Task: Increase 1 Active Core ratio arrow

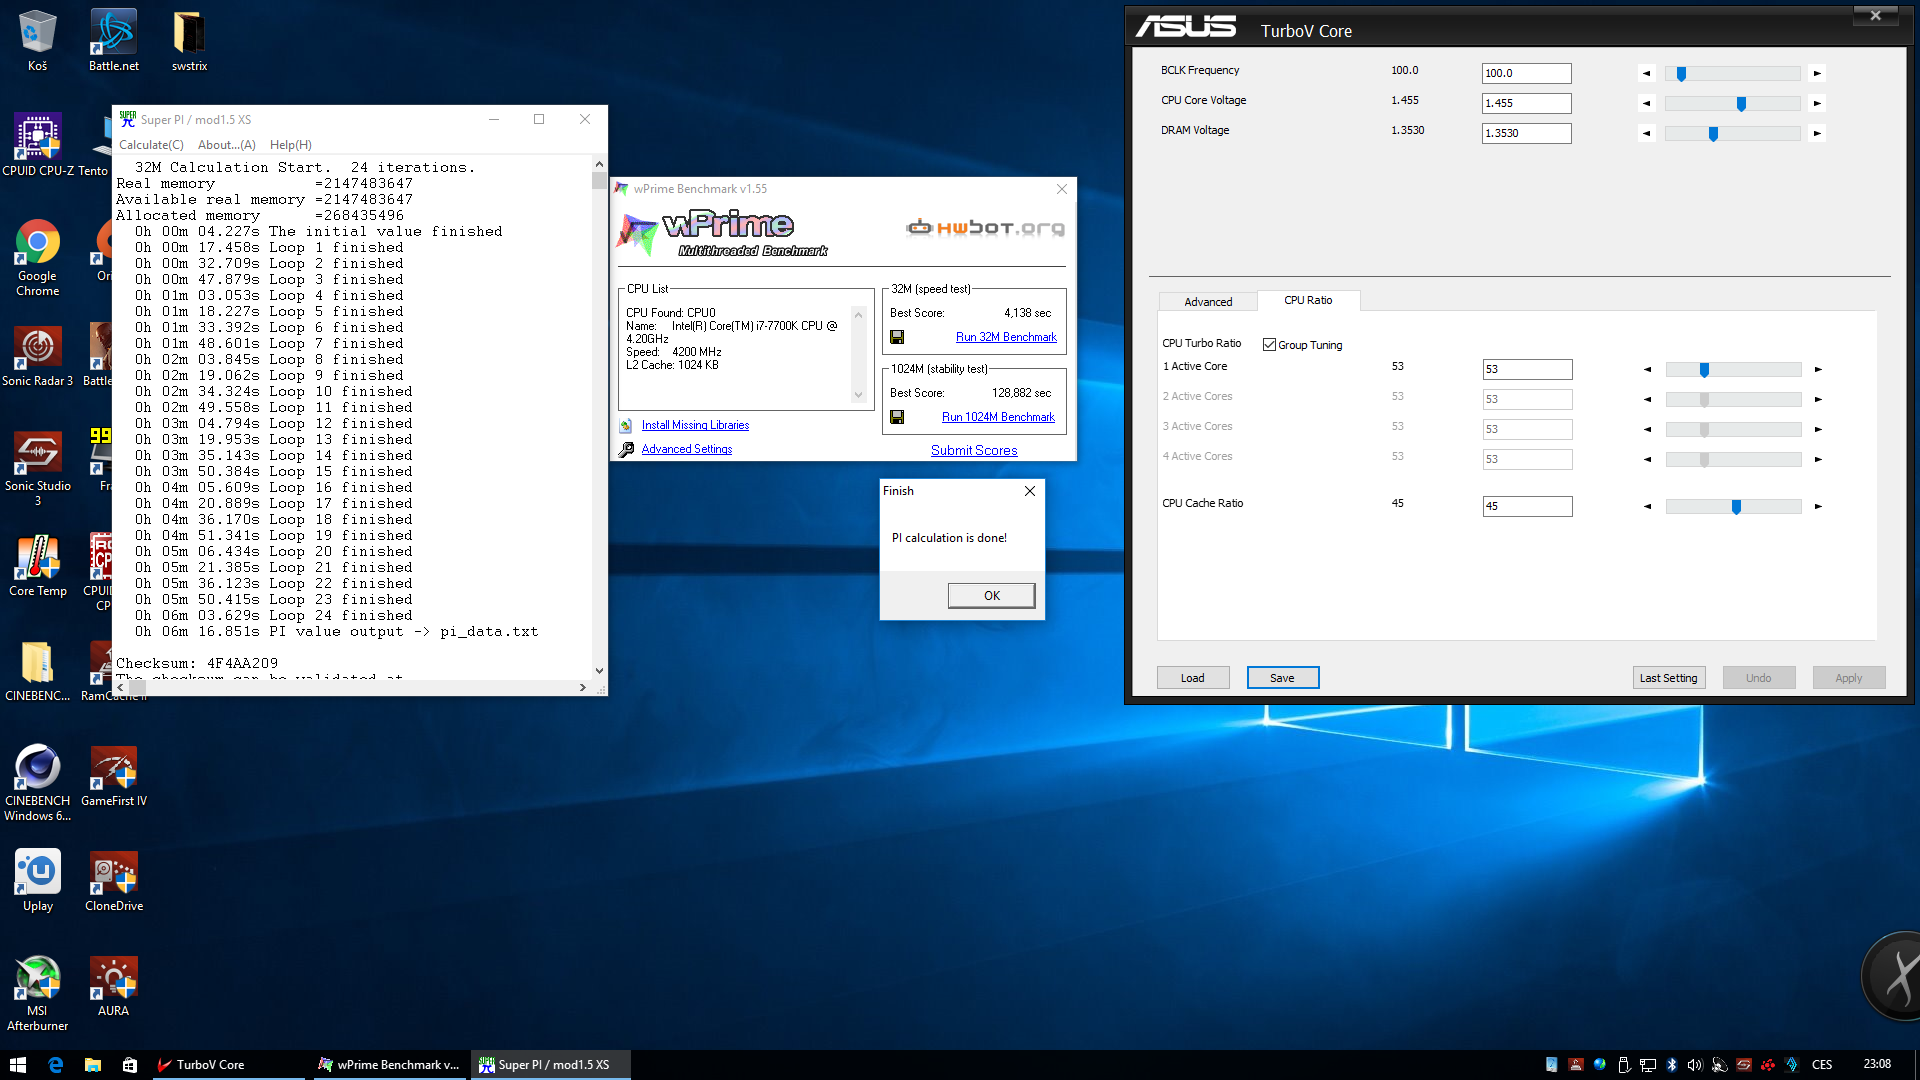Action: point(1818,370)
